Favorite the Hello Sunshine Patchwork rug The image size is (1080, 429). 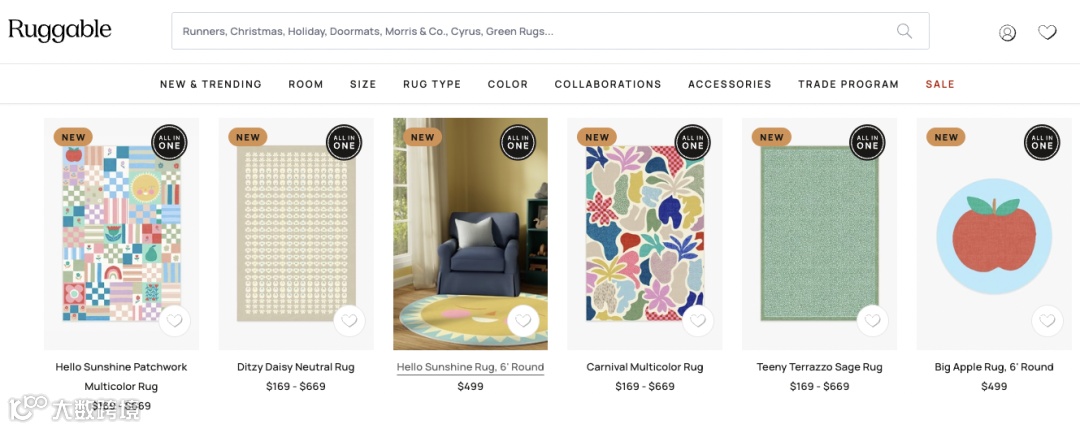pyautogui.click(x=174, y=321)
